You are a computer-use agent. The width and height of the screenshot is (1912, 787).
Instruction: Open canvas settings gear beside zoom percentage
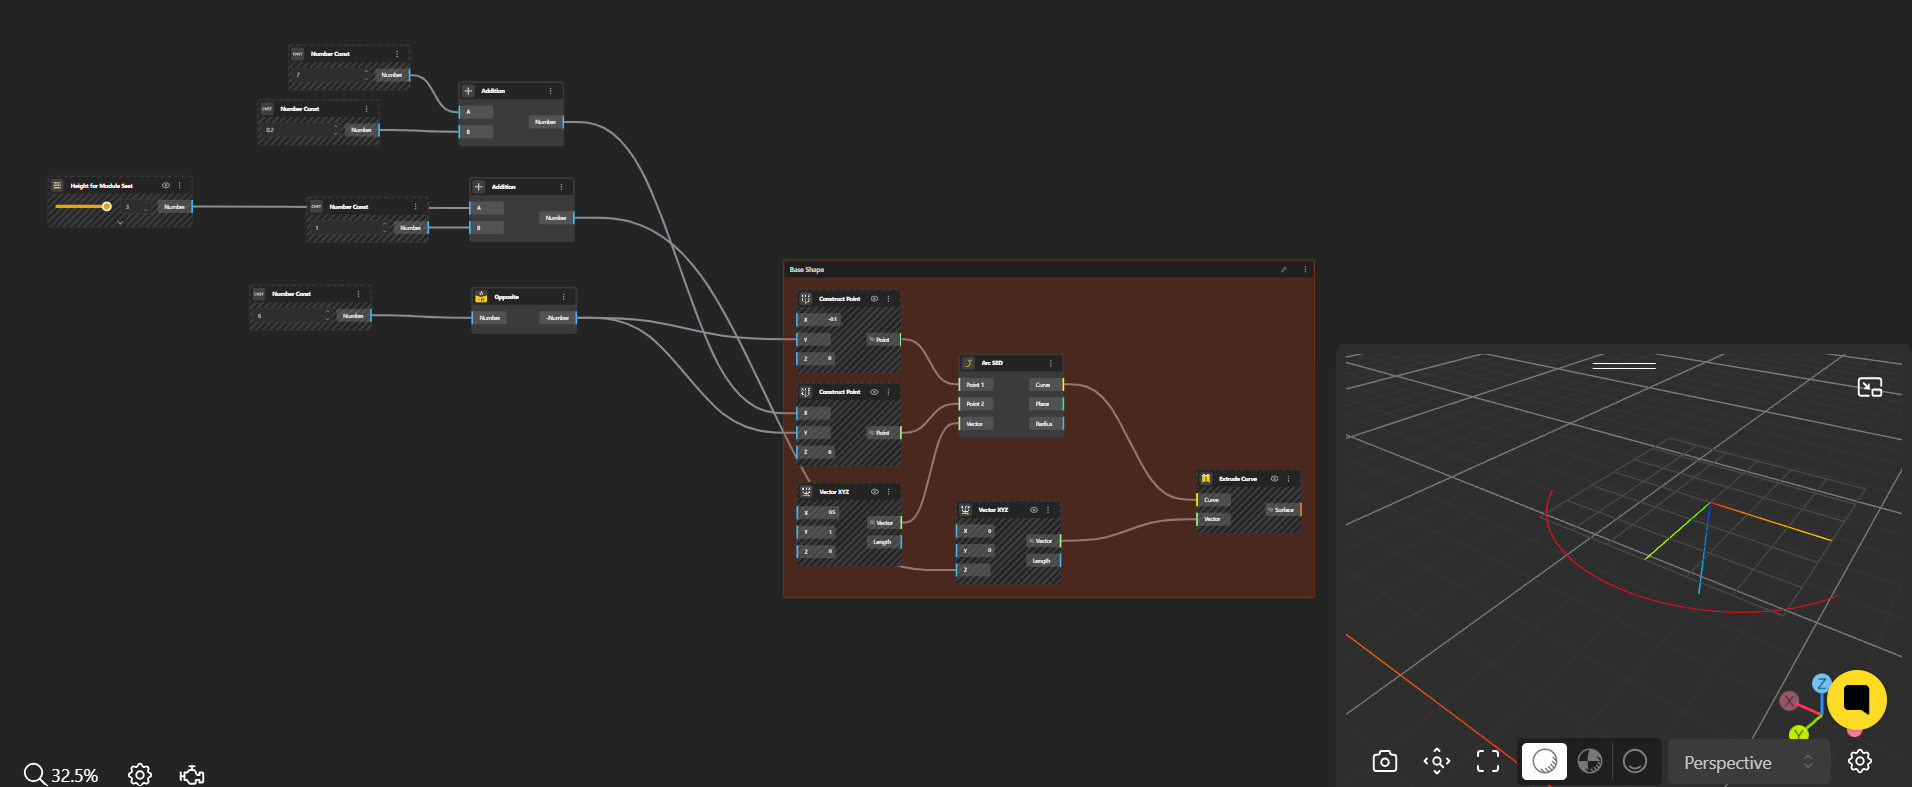coord(140,775)
